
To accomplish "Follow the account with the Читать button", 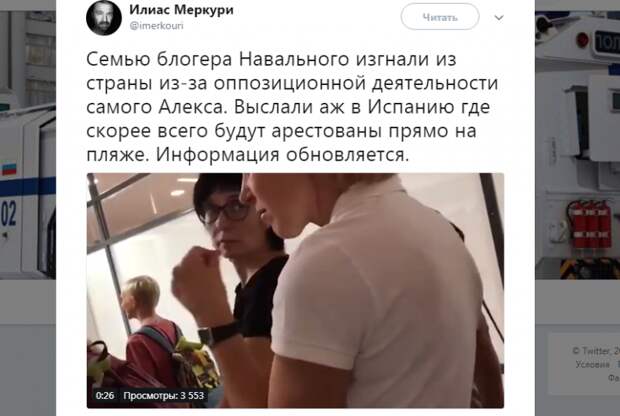I will (440, 17).
